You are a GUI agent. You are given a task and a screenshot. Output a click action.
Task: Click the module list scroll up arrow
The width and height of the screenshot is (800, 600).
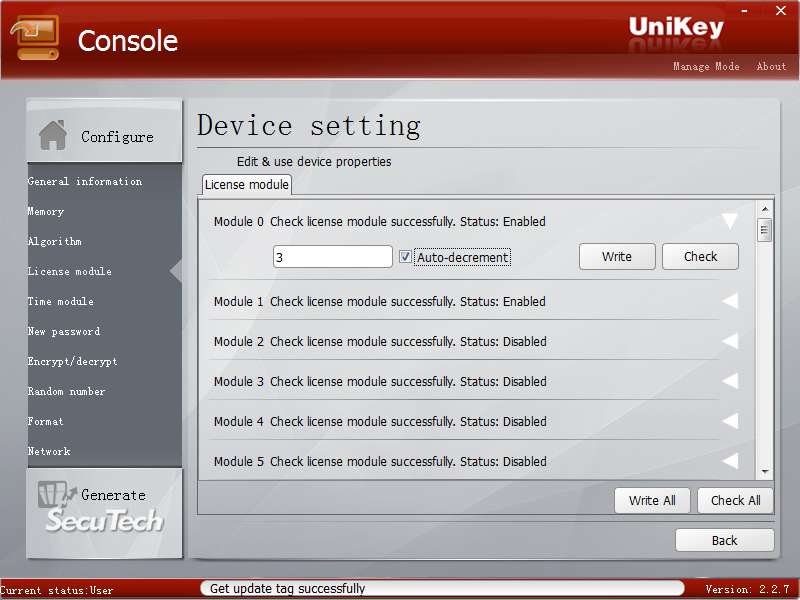tap(765, 209)
